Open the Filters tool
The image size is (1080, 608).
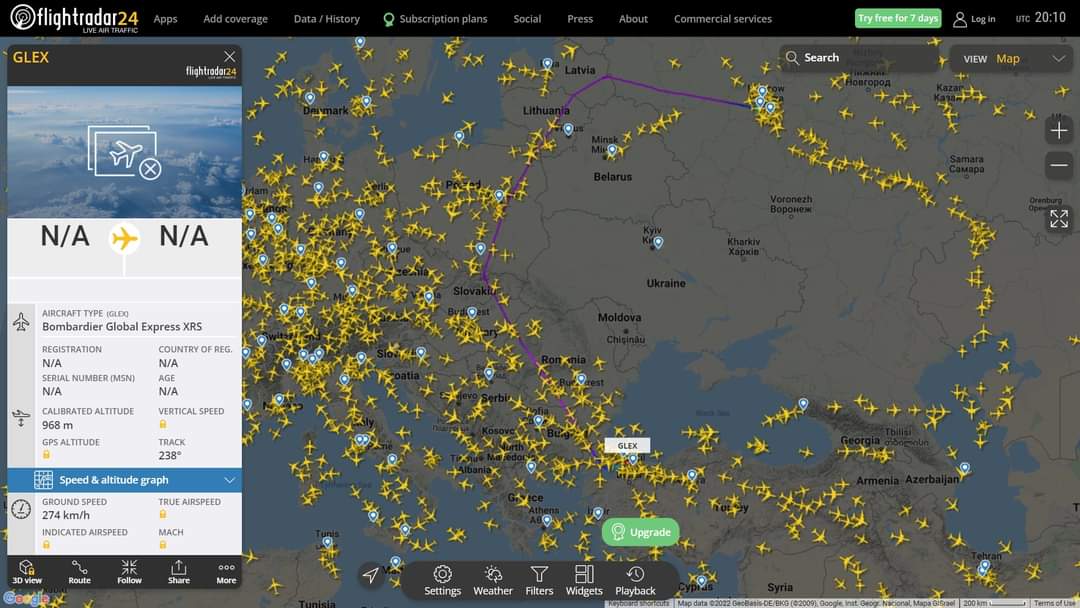click(539, 578)
